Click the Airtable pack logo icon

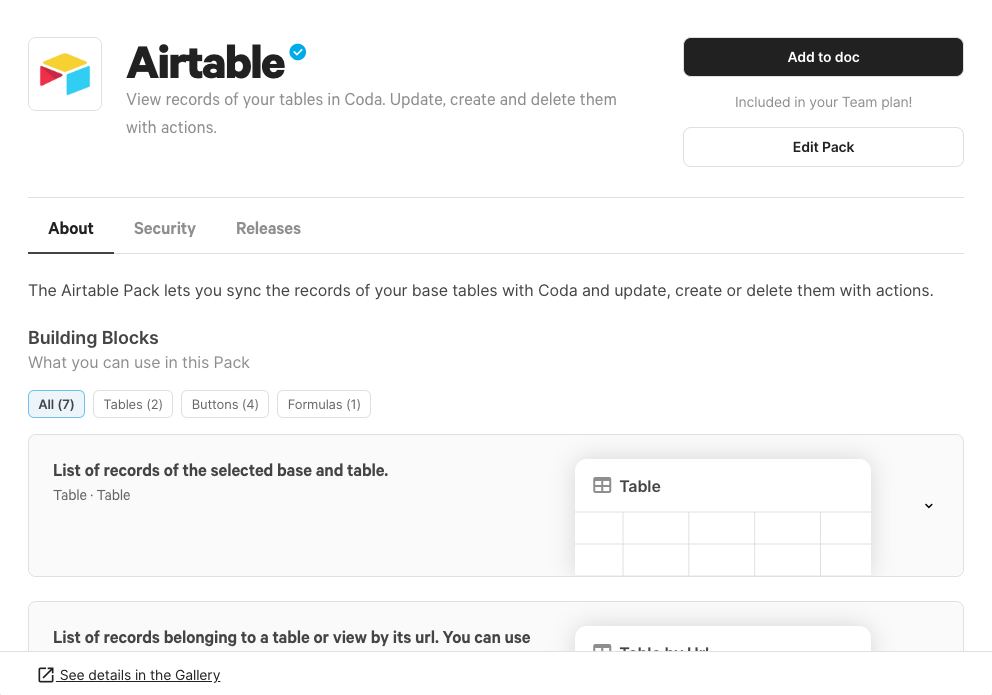click(65, 74)
